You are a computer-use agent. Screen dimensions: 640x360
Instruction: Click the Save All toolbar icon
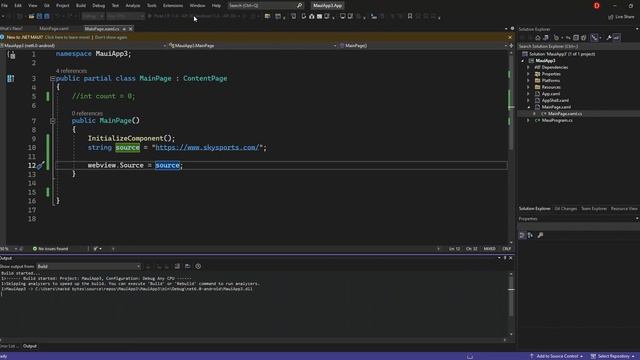47,16
